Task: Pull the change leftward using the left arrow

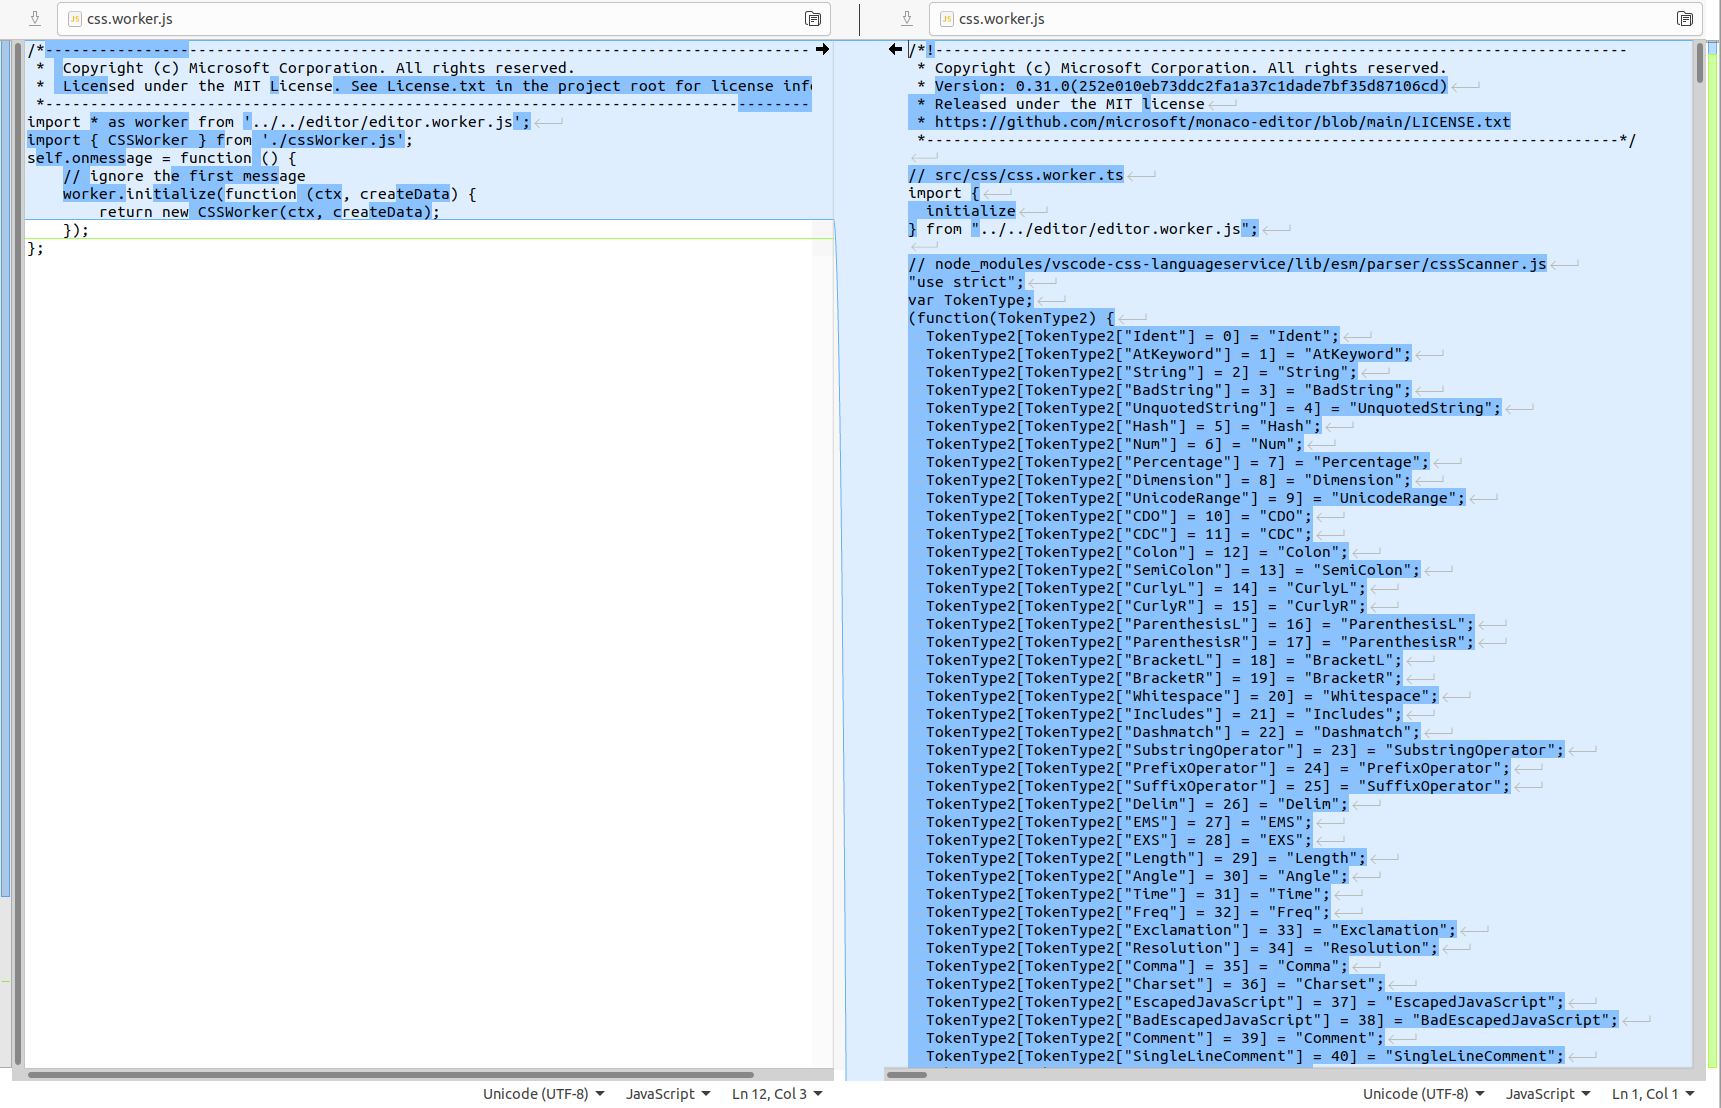Action: click(895, 48)
